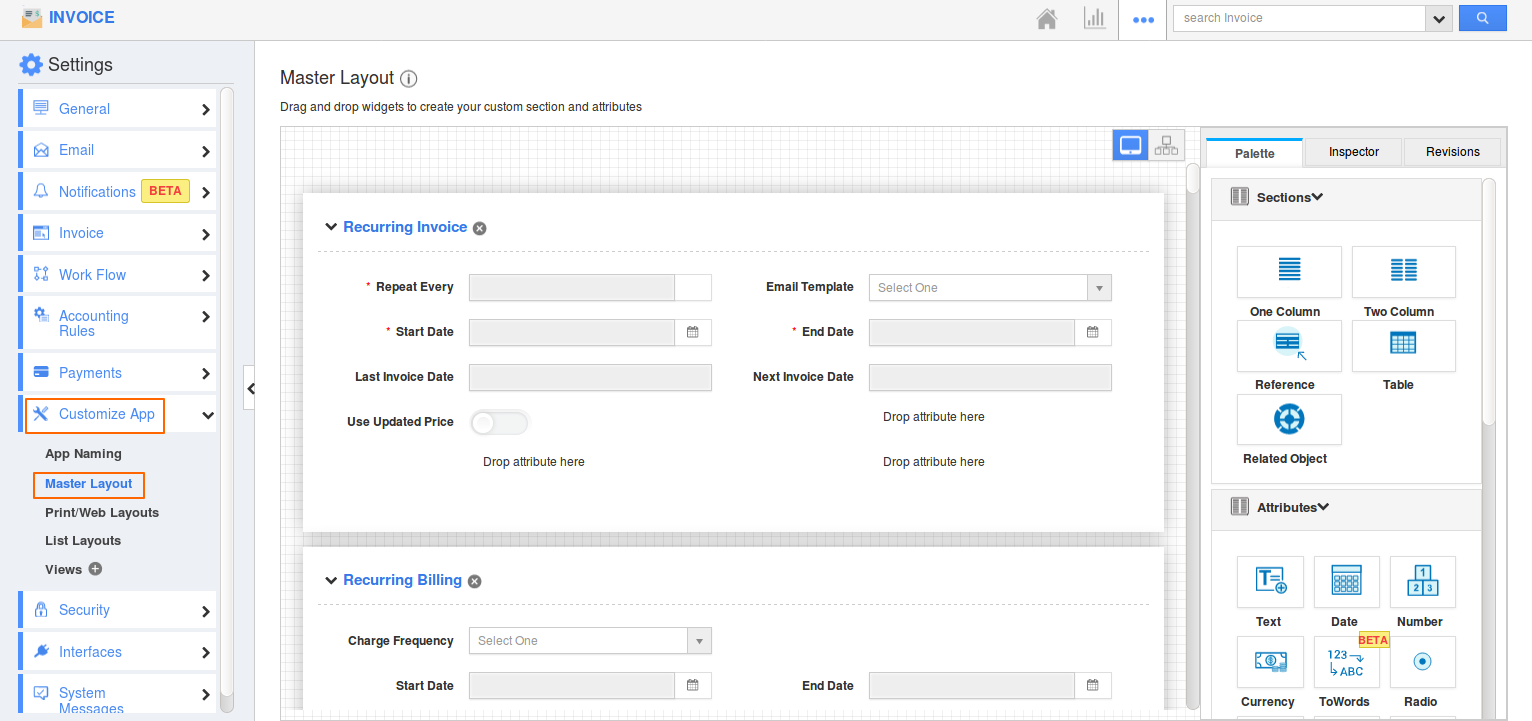Open the more options ellipsis icon
Image resolution: width=1532 pixels, height=721 pixels.
(x=1143, y=20)
